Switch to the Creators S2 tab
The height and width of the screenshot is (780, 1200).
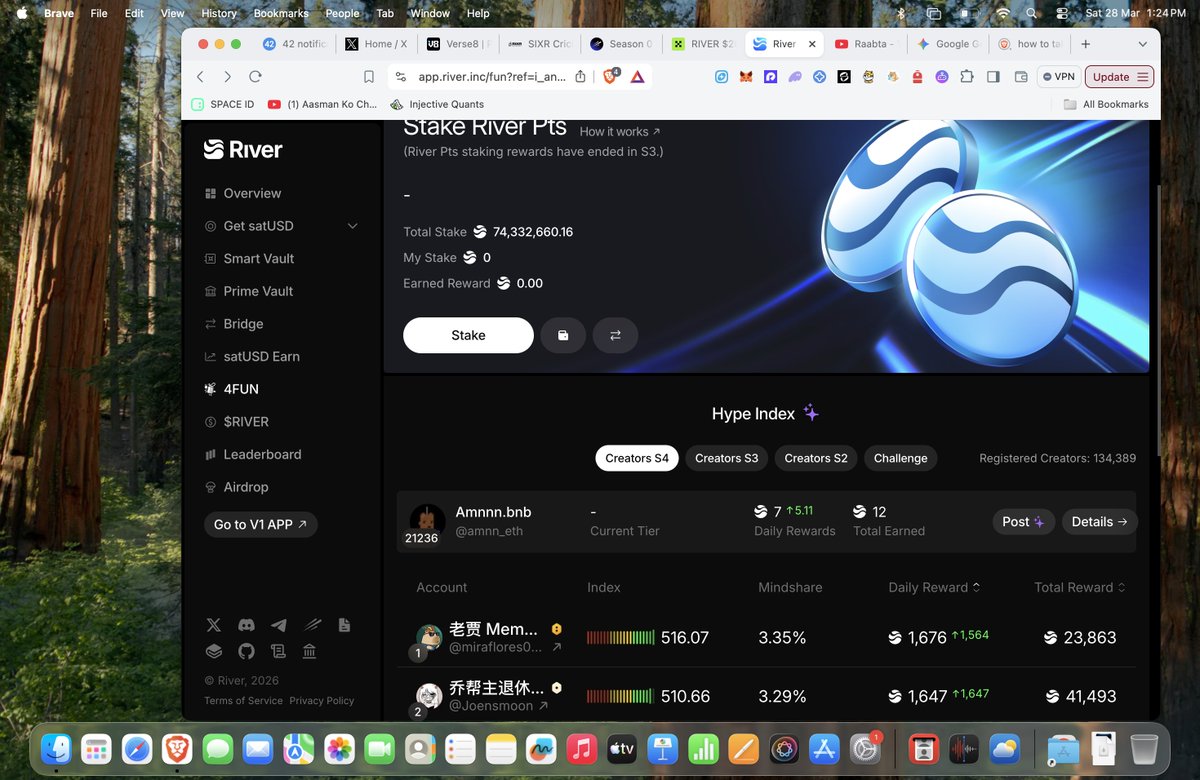click(x=816, y=458)
